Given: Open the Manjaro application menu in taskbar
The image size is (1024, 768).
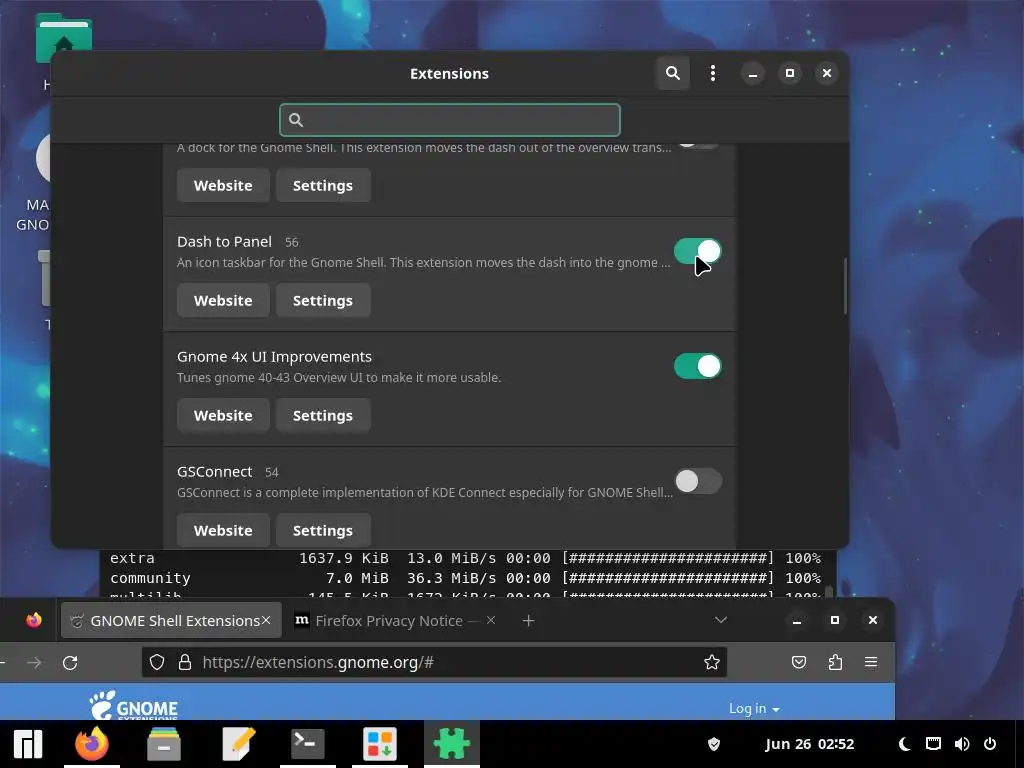Looking at the screenshot, I should 27,744.
